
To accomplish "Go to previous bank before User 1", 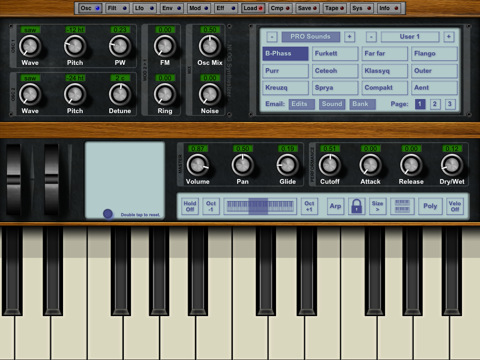I will pos(371,37).
